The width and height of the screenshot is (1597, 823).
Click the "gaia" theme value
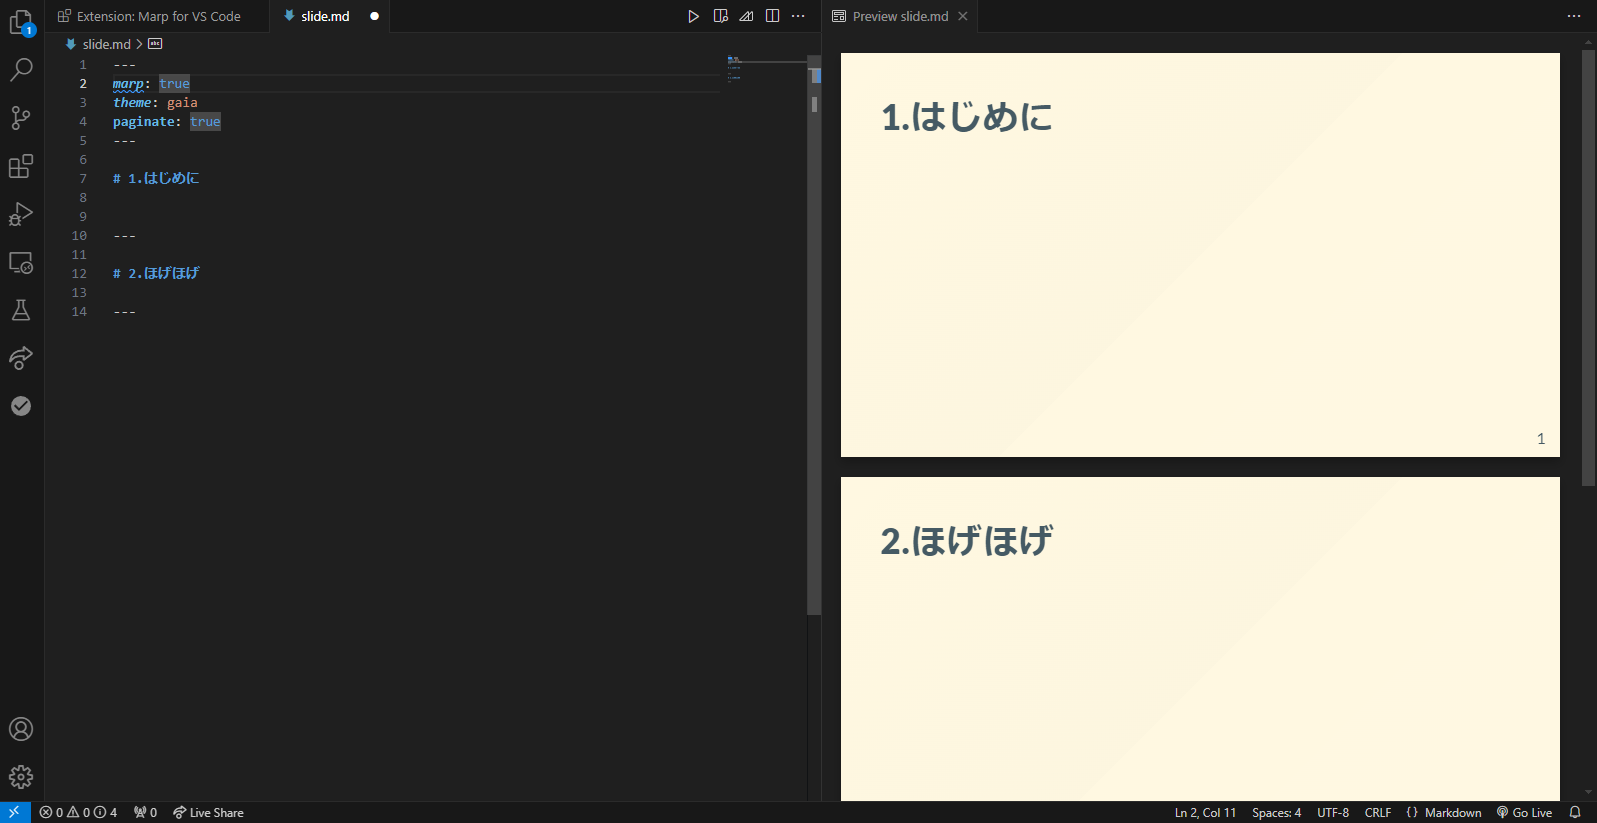(182, 103)
